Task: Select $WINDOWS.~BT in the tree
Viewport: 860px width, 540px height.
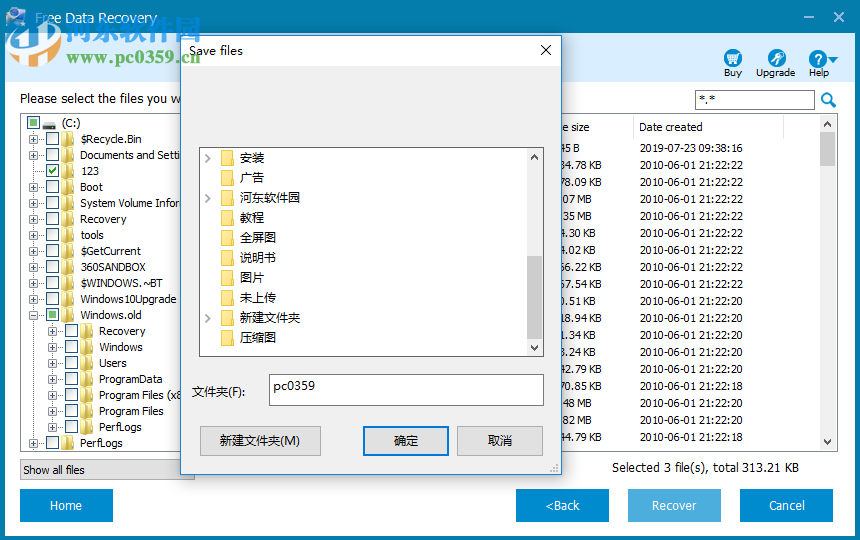Action: (121, 283)
